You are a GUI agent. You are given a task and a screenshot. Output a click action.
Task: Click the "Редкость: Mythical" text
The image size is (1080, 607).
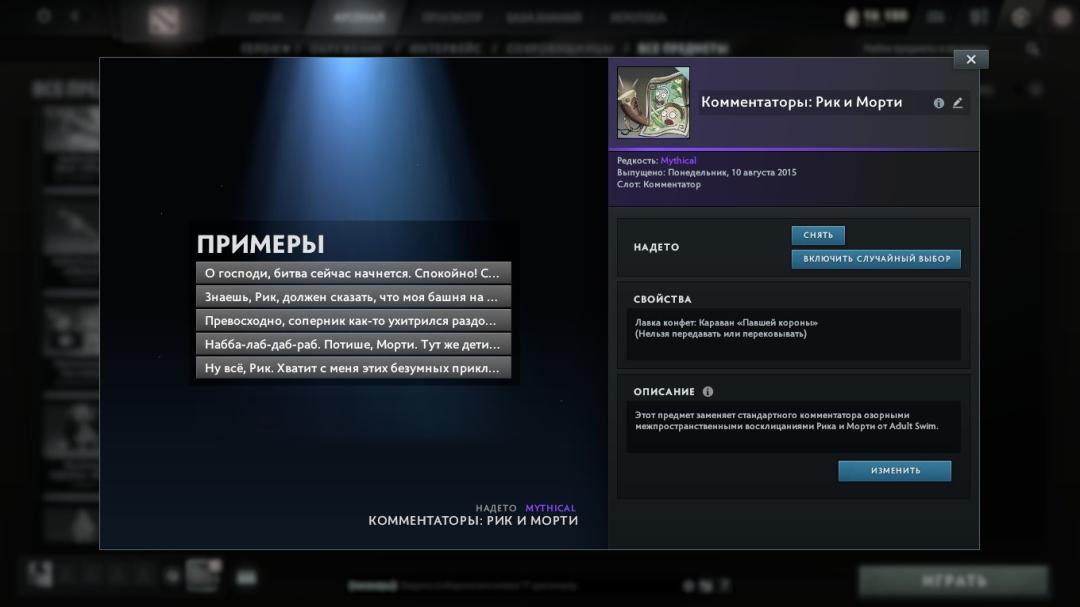[656, 161]
